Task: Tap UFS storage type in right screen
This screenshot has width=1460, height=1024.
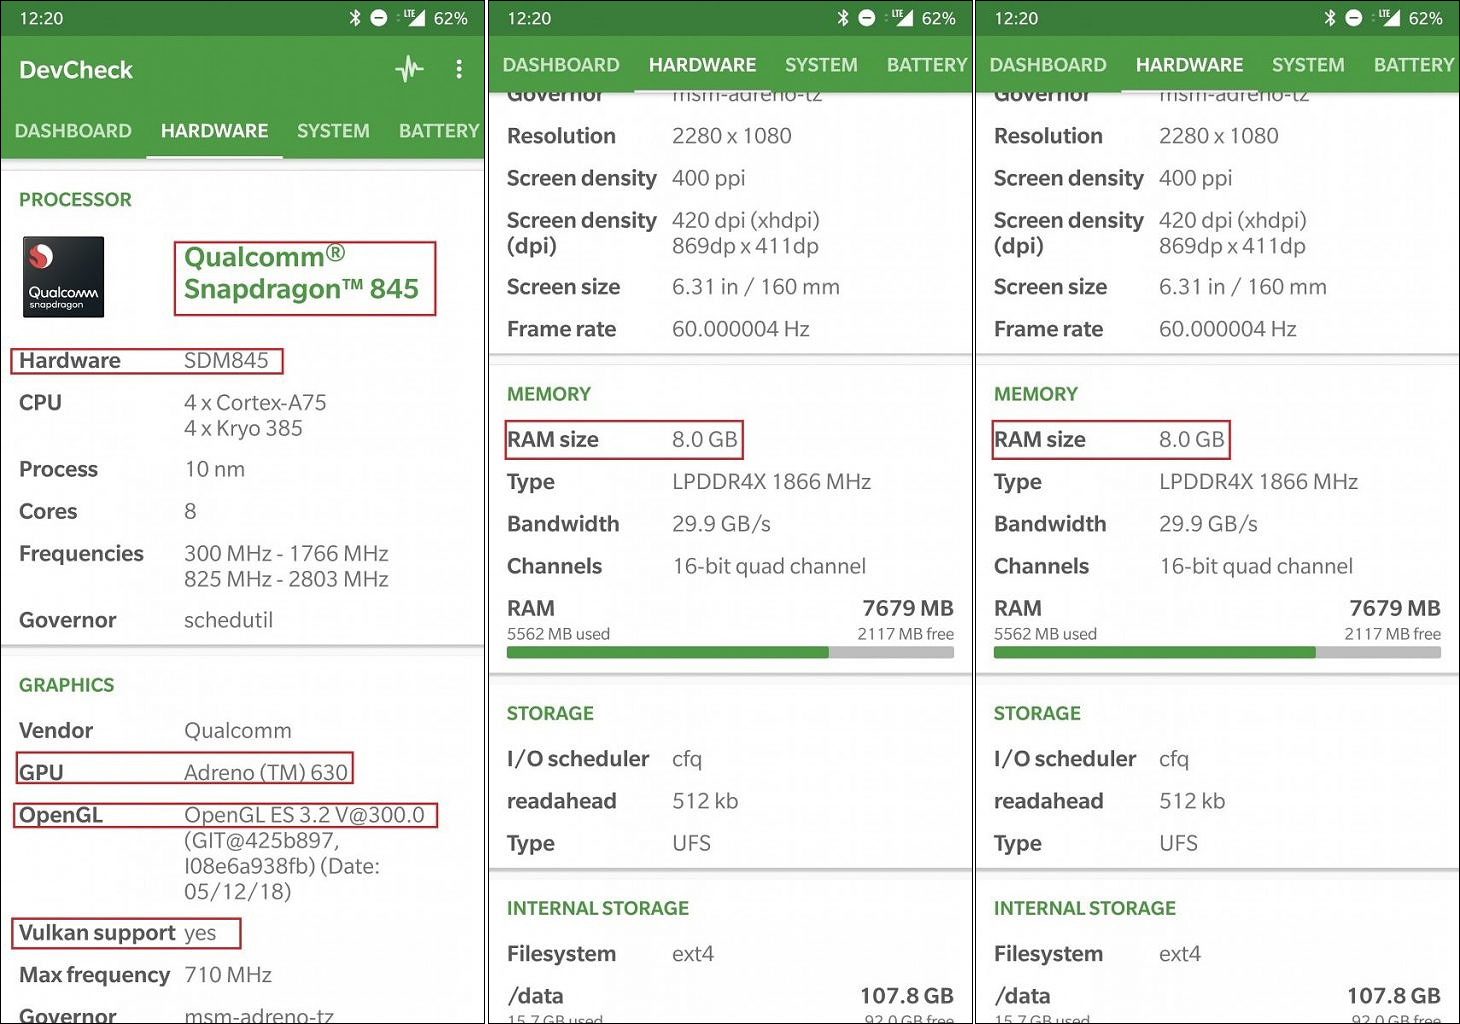Action: coord(1178,843)
